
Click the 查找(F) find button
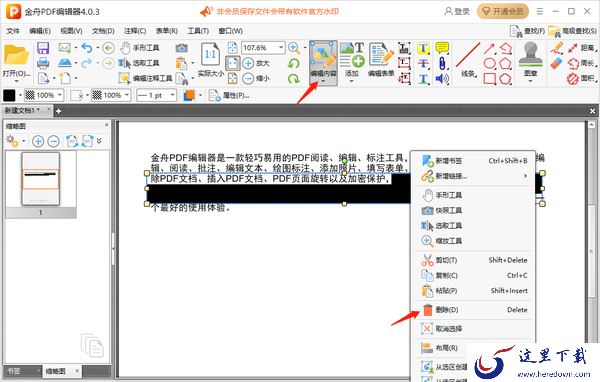click(x=527, y=31)
